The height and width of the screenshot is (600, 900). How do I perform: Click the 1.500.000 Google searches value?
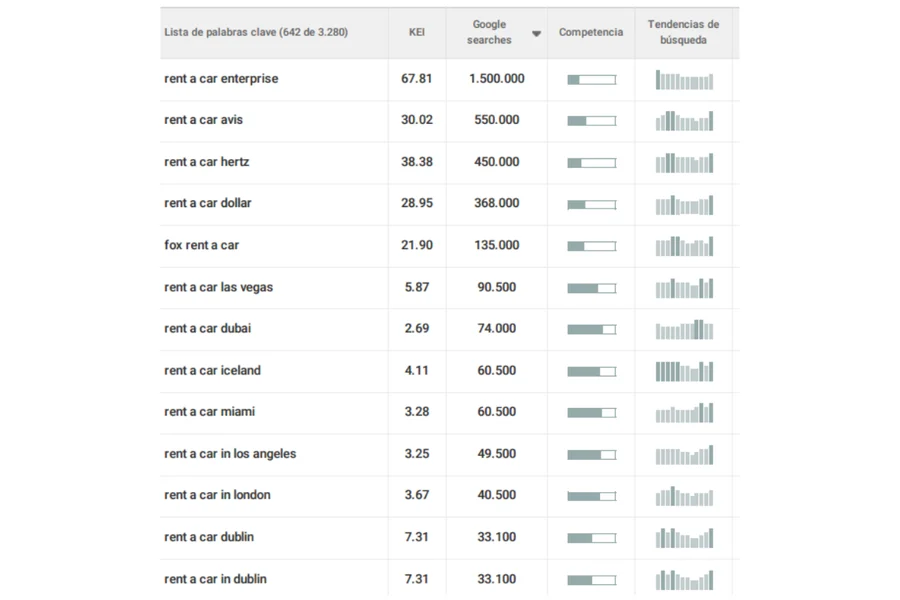pyautogui.click(x=496, y=79)
